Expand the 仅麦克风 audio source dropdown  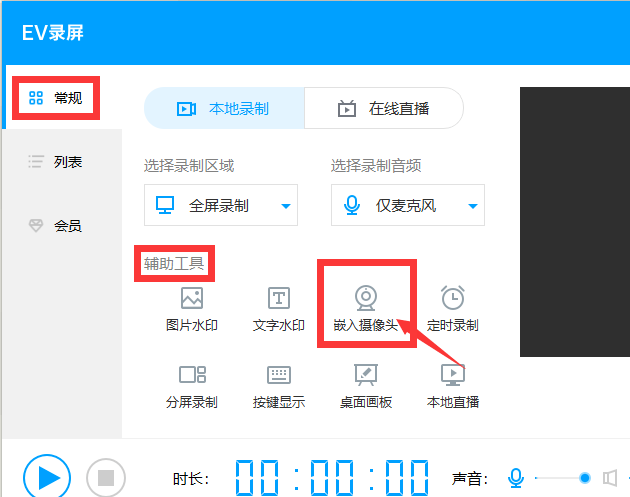(x=408, y=205)
